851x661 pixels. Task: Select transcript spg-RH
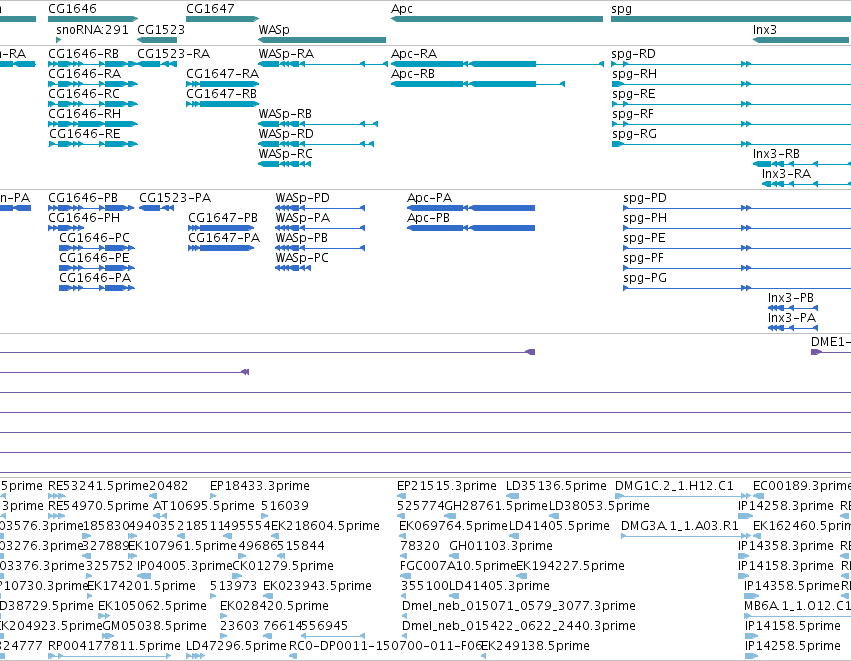(731, 84)
